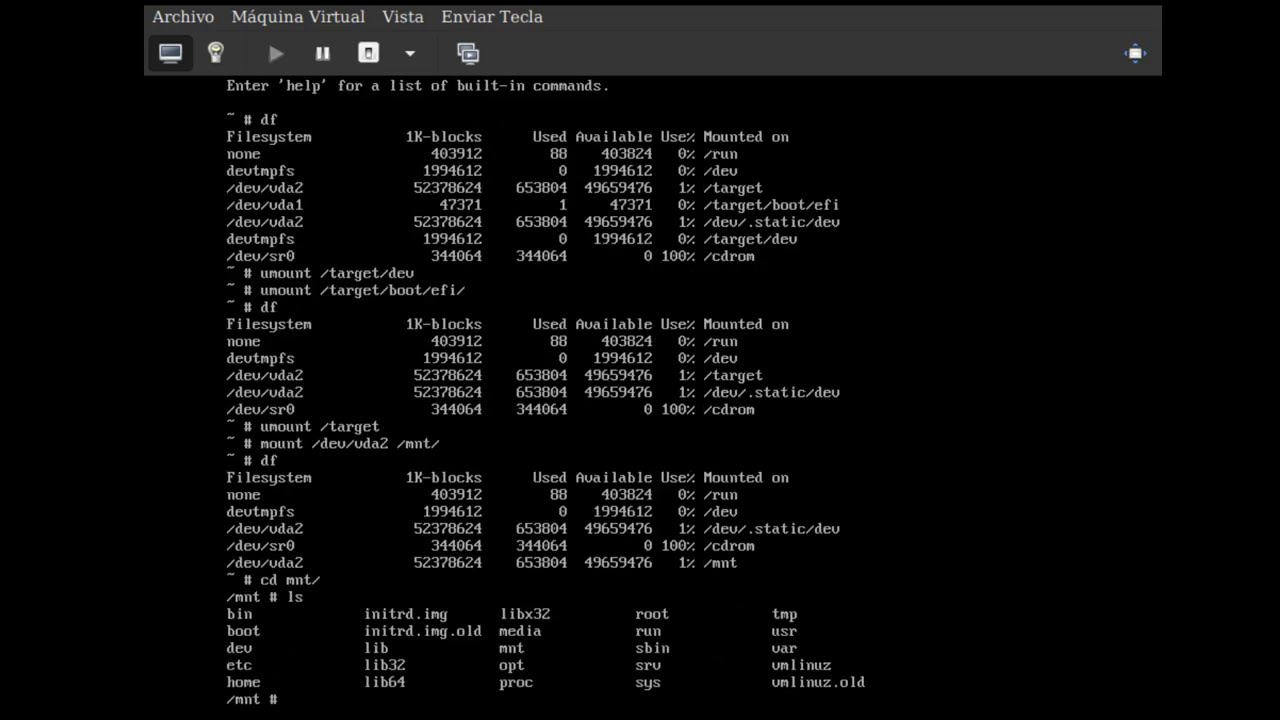The height and width of the screenshot is (720, 1280).
Task: Open the snapshots manager icon
Action: click(467, 53)
